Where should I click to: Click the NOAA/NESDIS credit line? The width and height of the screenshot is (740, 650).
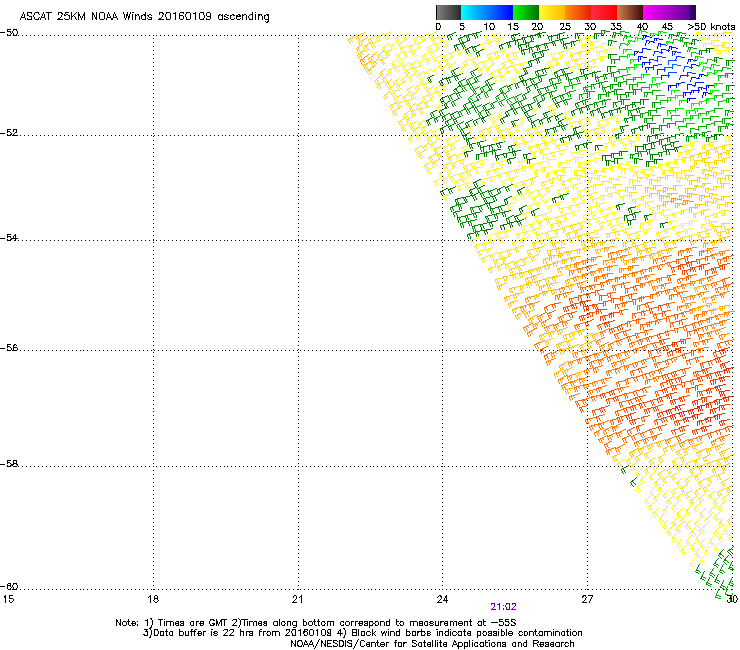click(x=432, y=644)
